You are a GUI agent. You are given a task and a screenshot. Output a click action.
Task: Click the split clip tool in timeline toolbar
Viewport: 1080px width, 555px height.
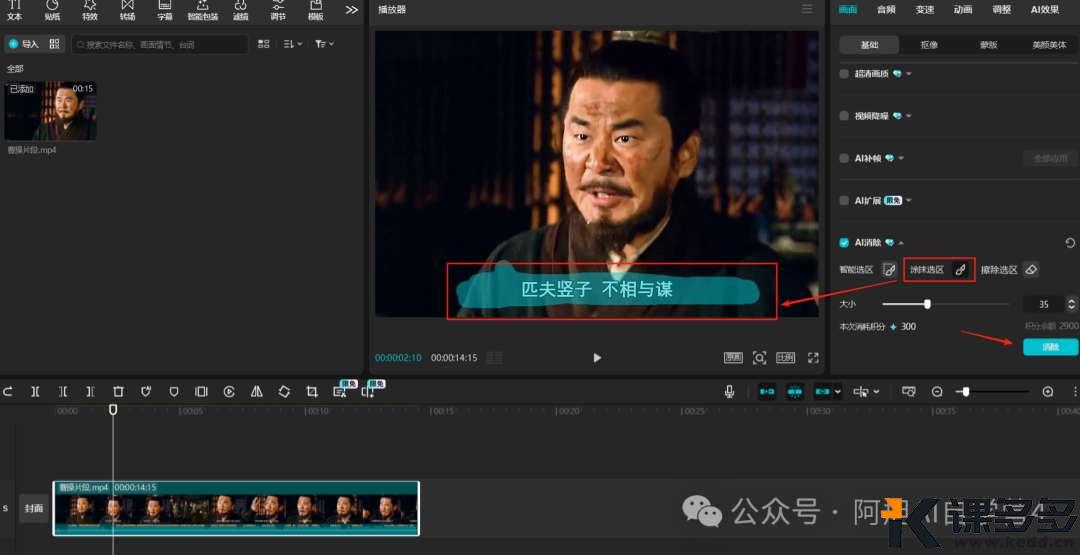tap(35, 392)
